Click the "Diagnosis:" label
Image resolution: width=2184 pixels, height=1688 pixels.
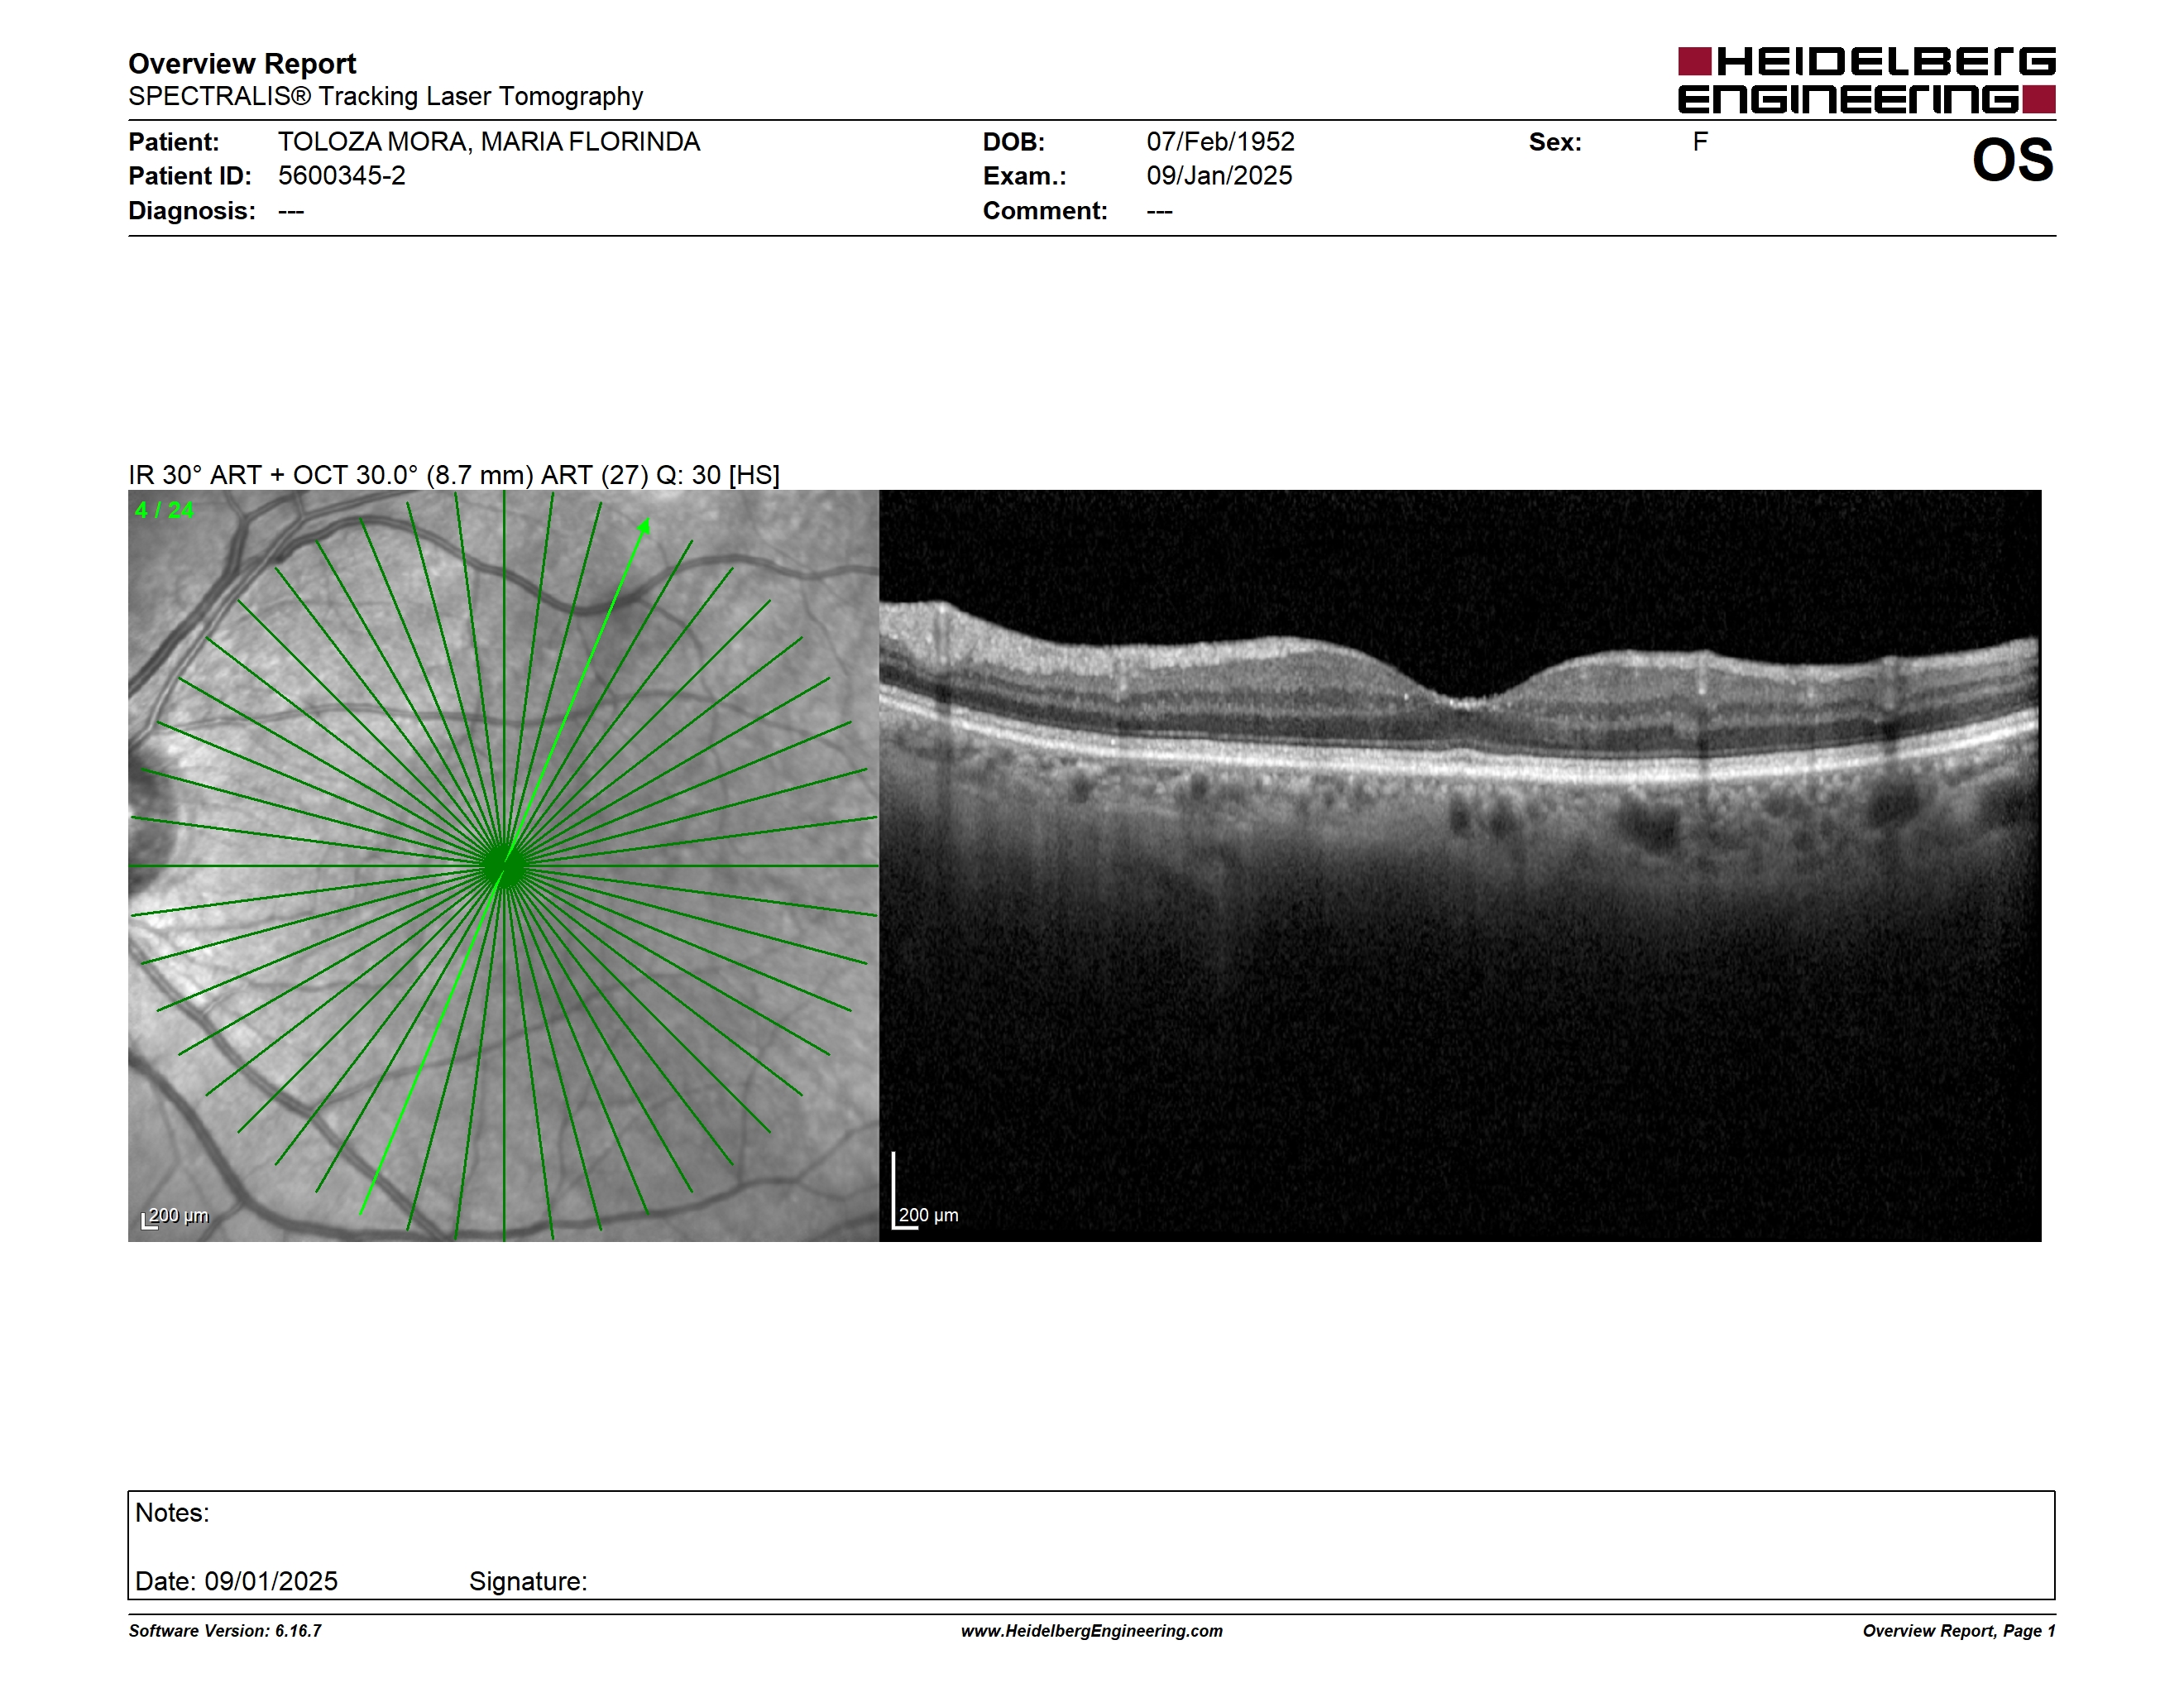[192, 211]
